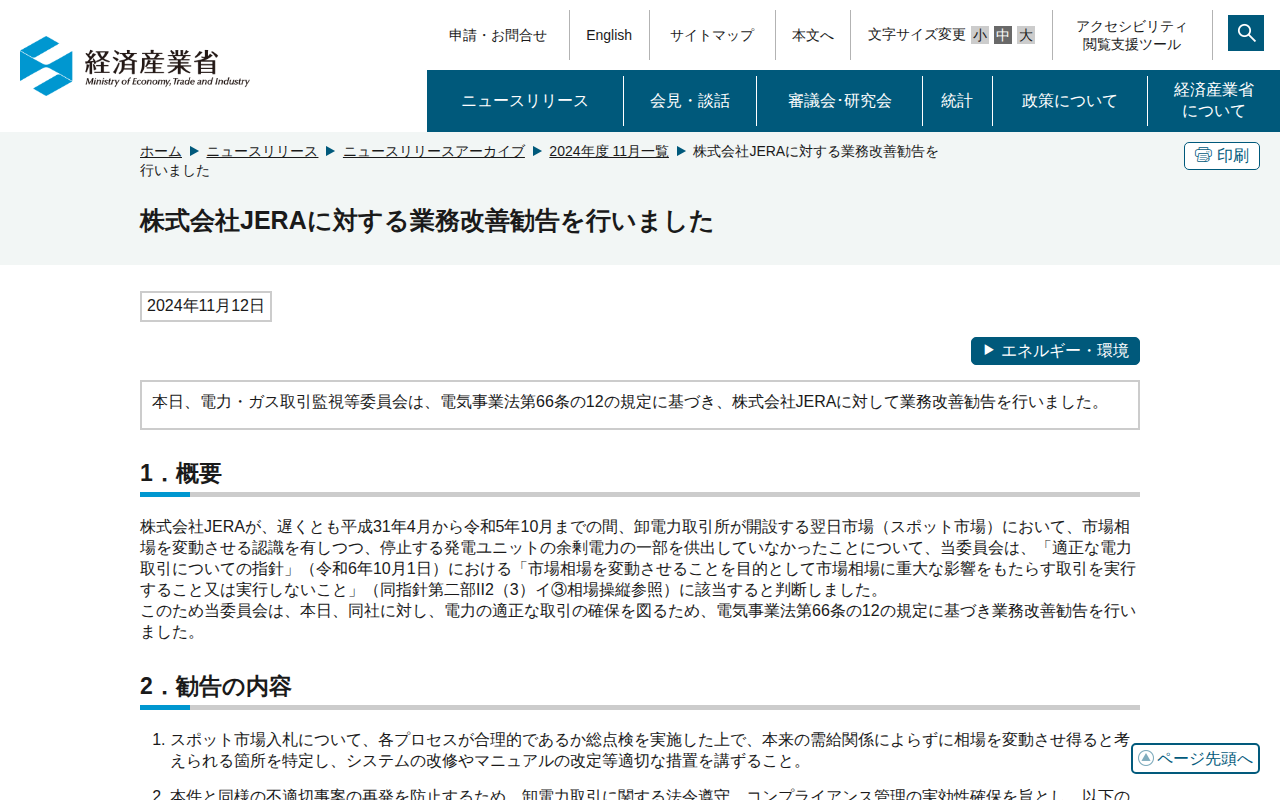Open the エネルギー・環境 category tag
Viewport: 1280px width, 800px height.
[x=1055, y=351]
